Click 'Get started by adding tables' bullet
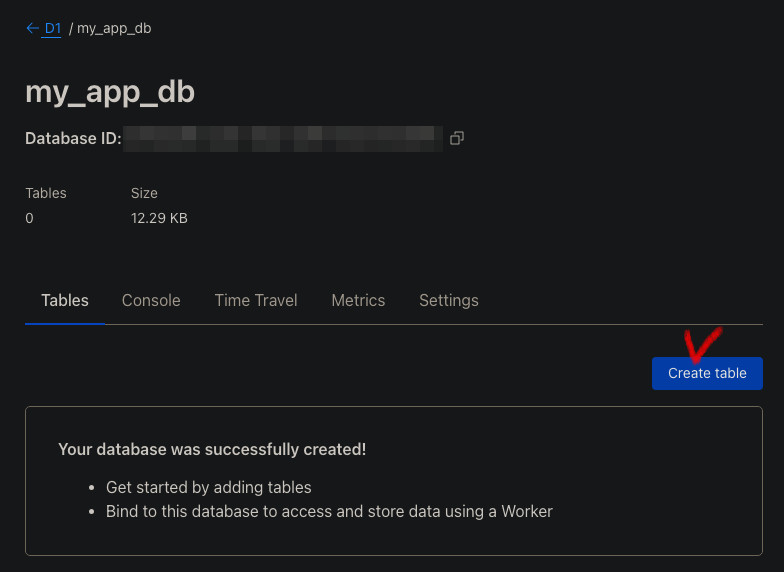The image size is (784, 572). [208, 488]
